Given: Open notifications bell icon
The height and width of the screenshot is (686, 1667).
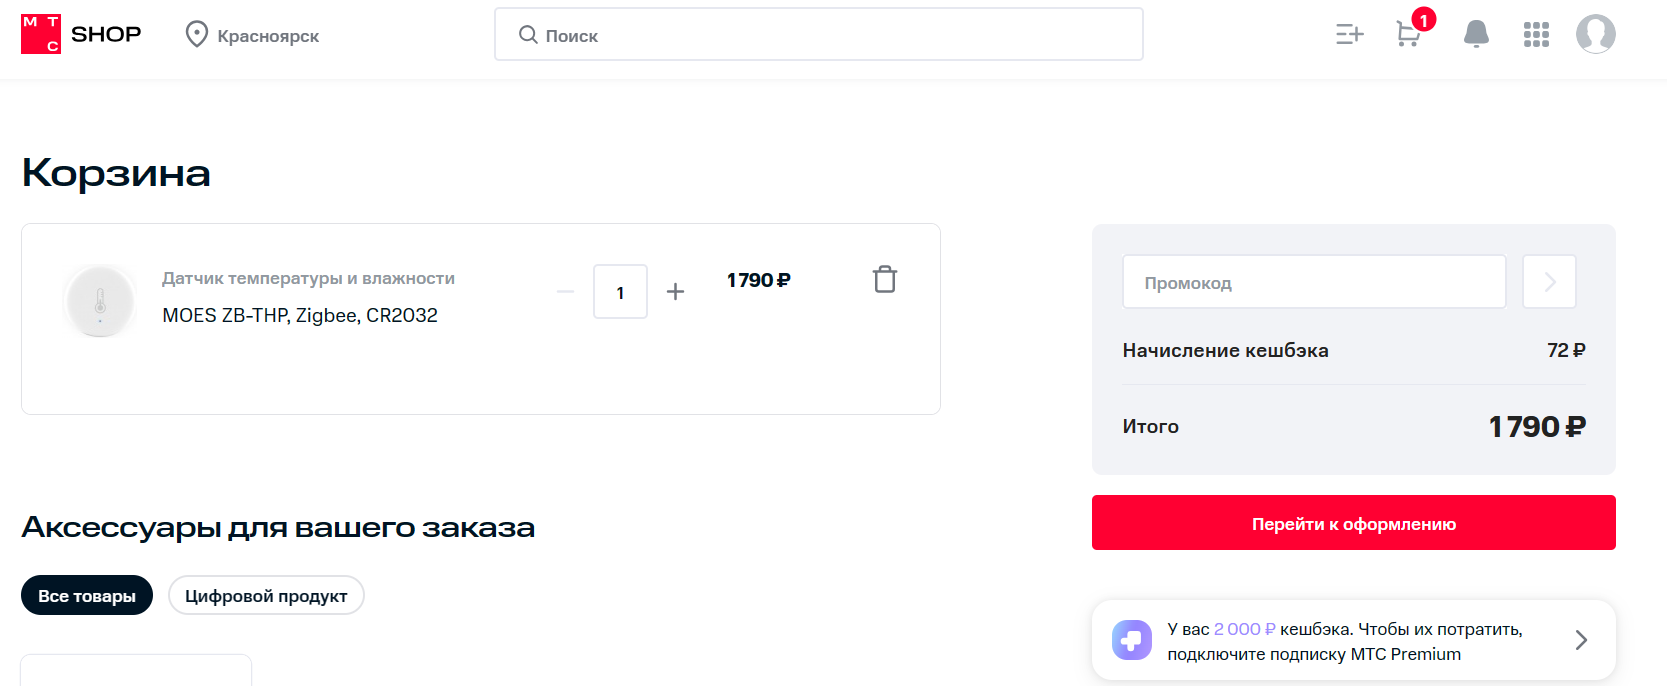Looking at the screenshot, I should (x=1476, y=34).
